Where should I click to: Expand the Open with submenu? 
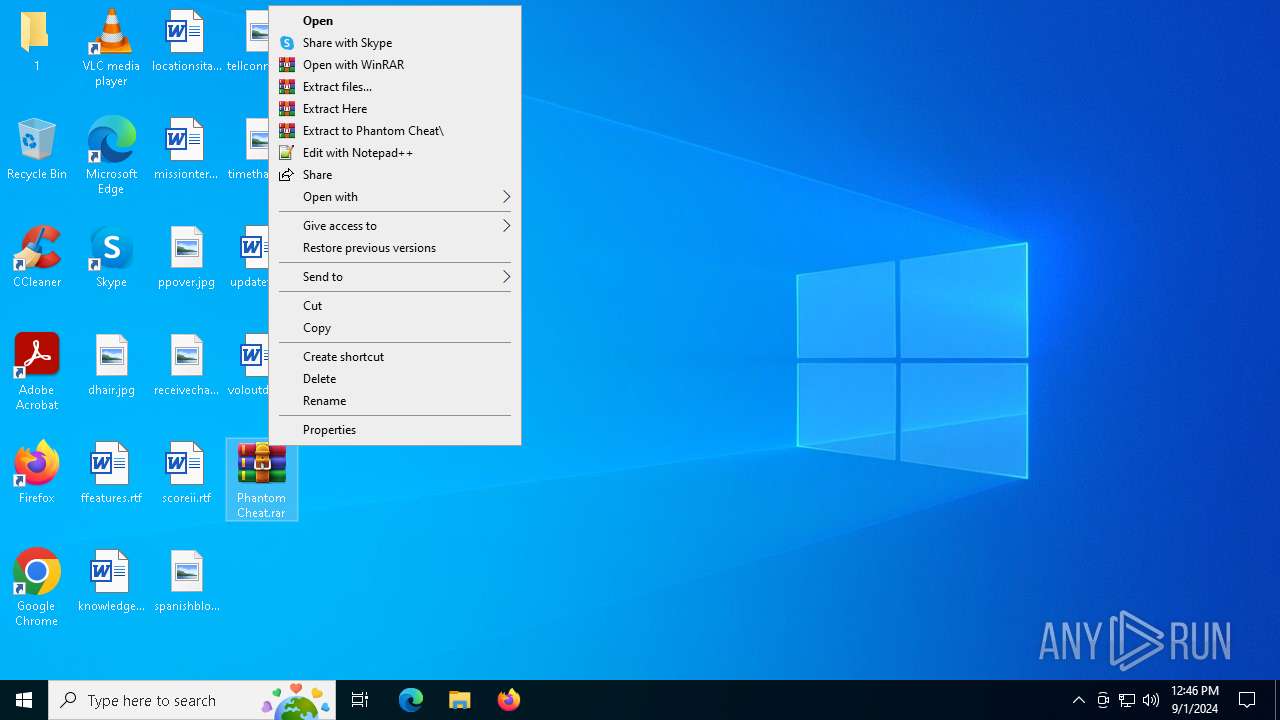[x=395, y=197]
